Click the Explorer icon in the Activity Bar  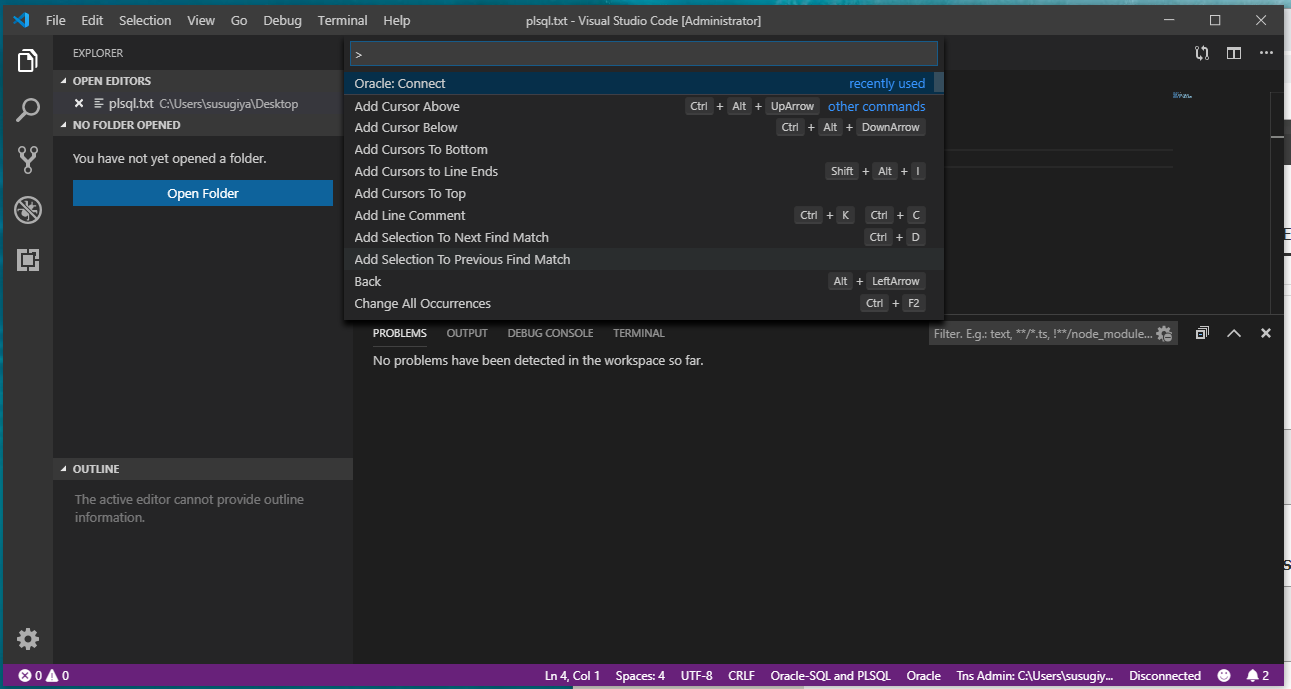(27, 60)
